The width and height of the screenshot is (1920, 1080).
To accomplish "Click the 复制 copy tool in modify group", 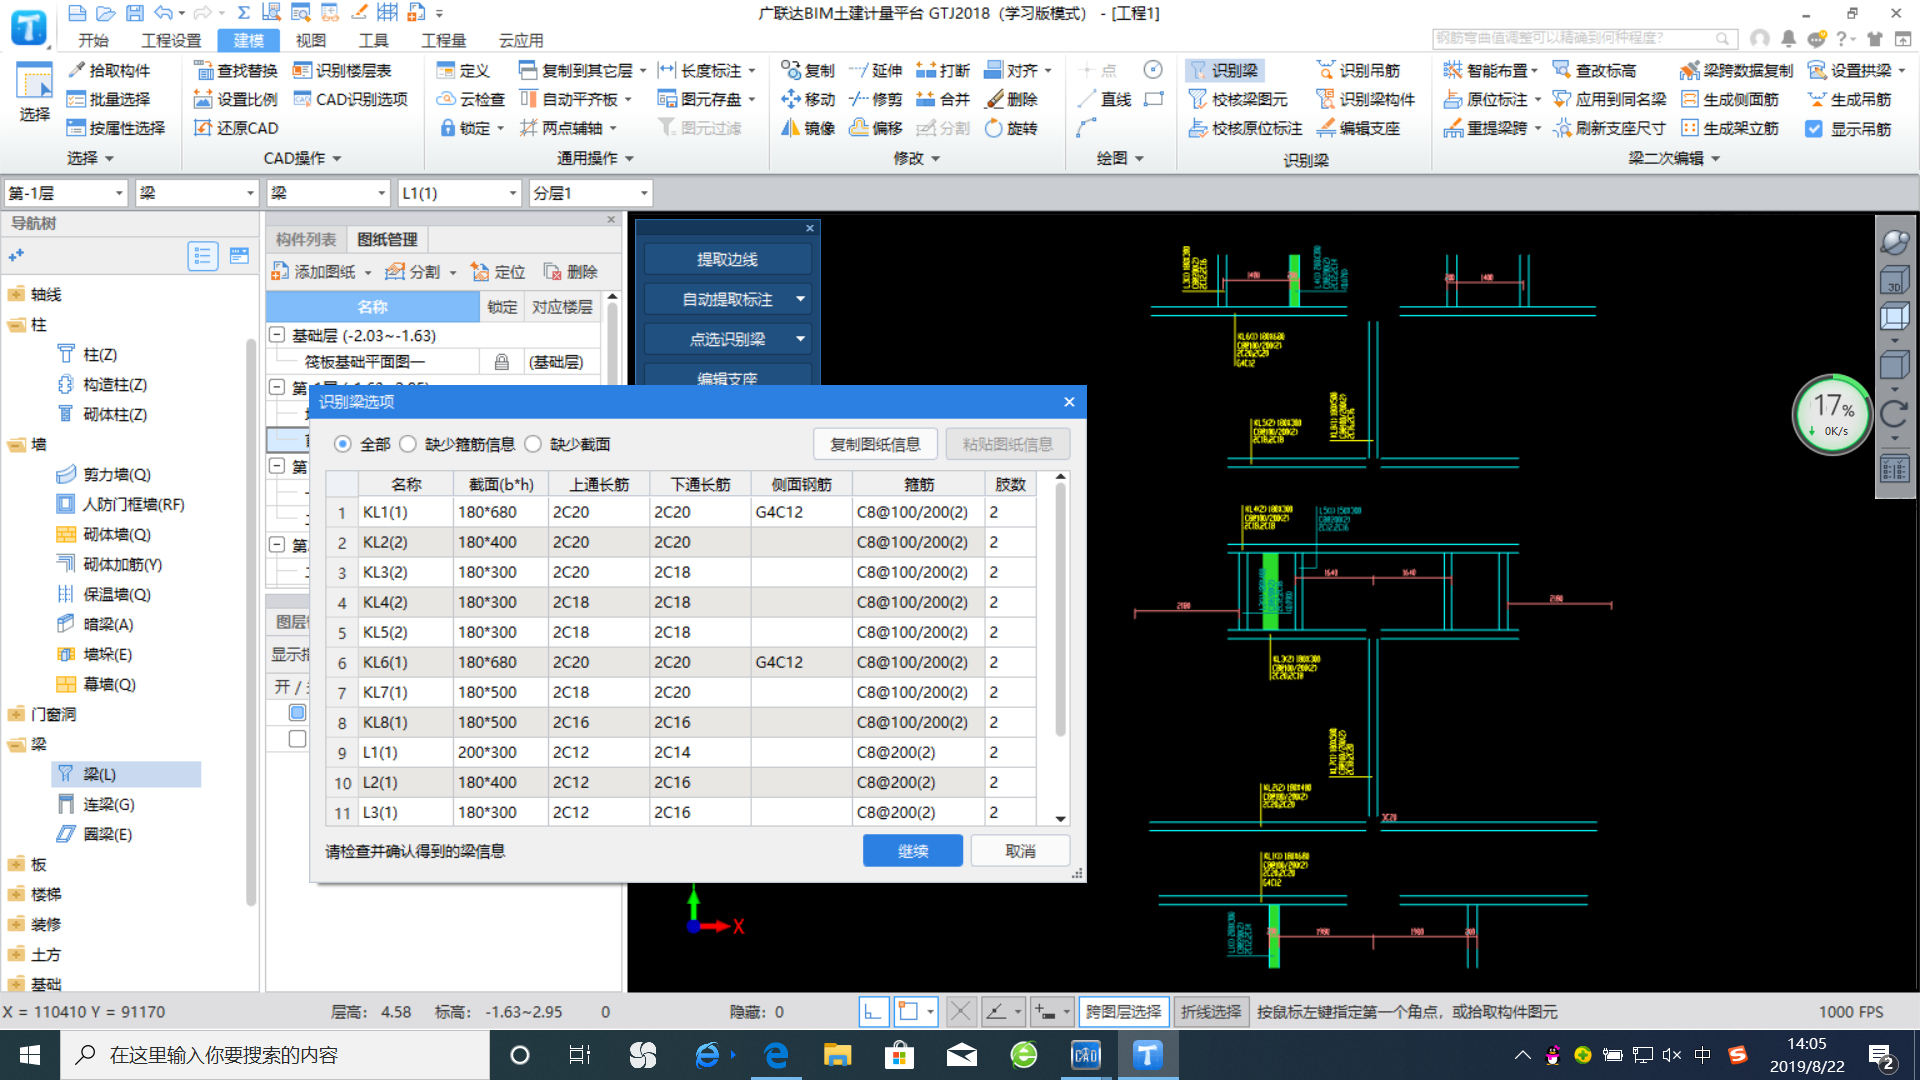I will click(808, 70).
